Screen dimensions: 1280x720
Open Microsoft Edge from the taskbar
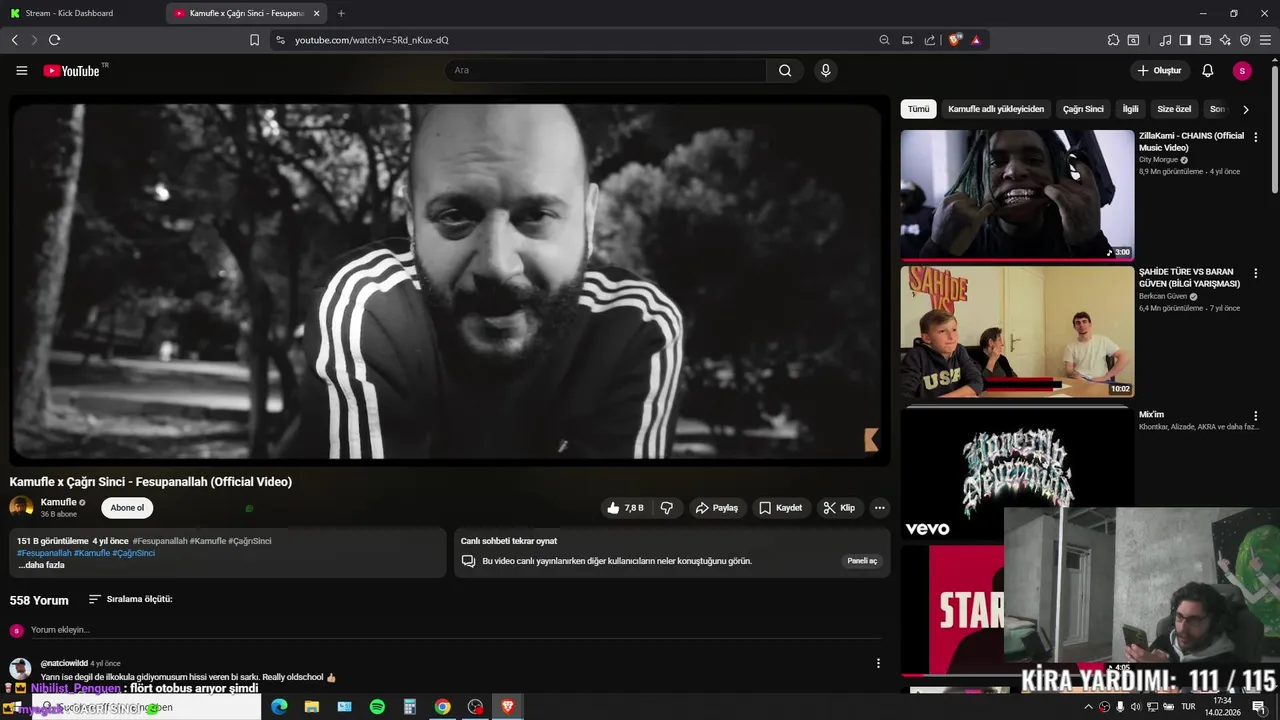tap(279, 707)
